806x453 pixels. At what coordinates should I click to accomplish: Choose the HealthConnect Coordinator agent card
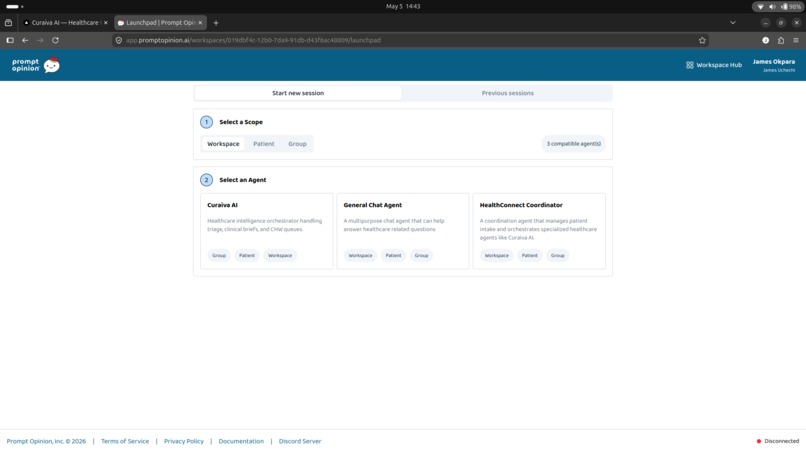539,231
